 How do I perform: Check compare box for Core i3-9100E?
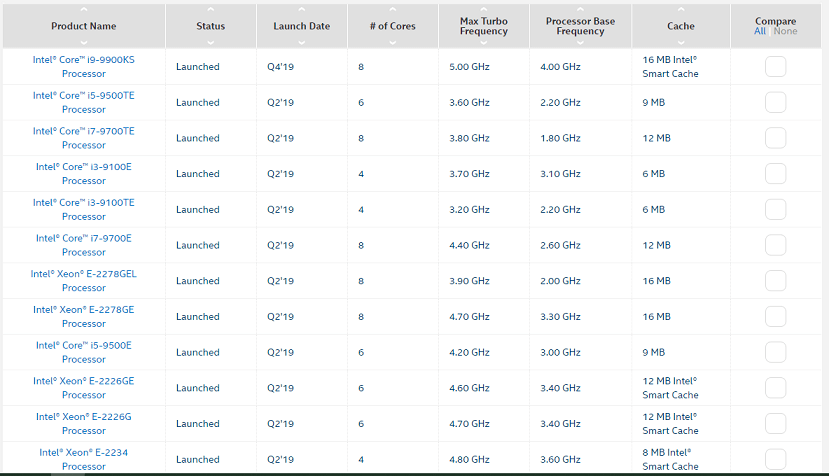click(x=775, y=173)
